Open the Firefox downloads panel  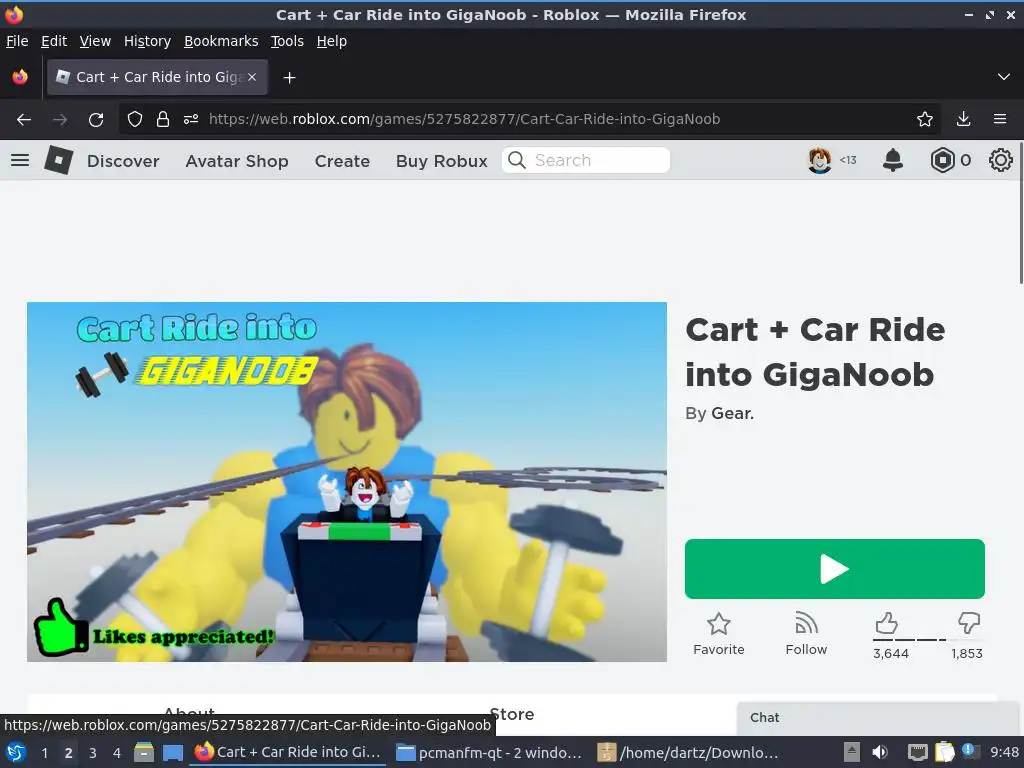coord(963,119)
